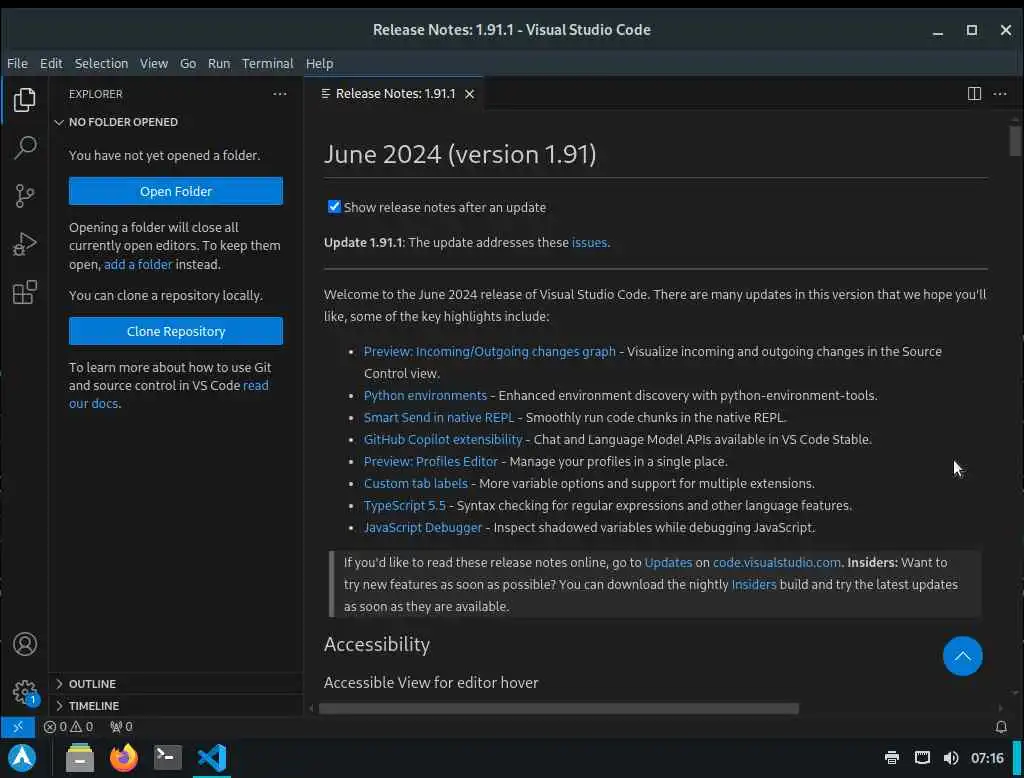The image size is (1024, 778).
Task: Click the Open Folder button
Action: 176,191
